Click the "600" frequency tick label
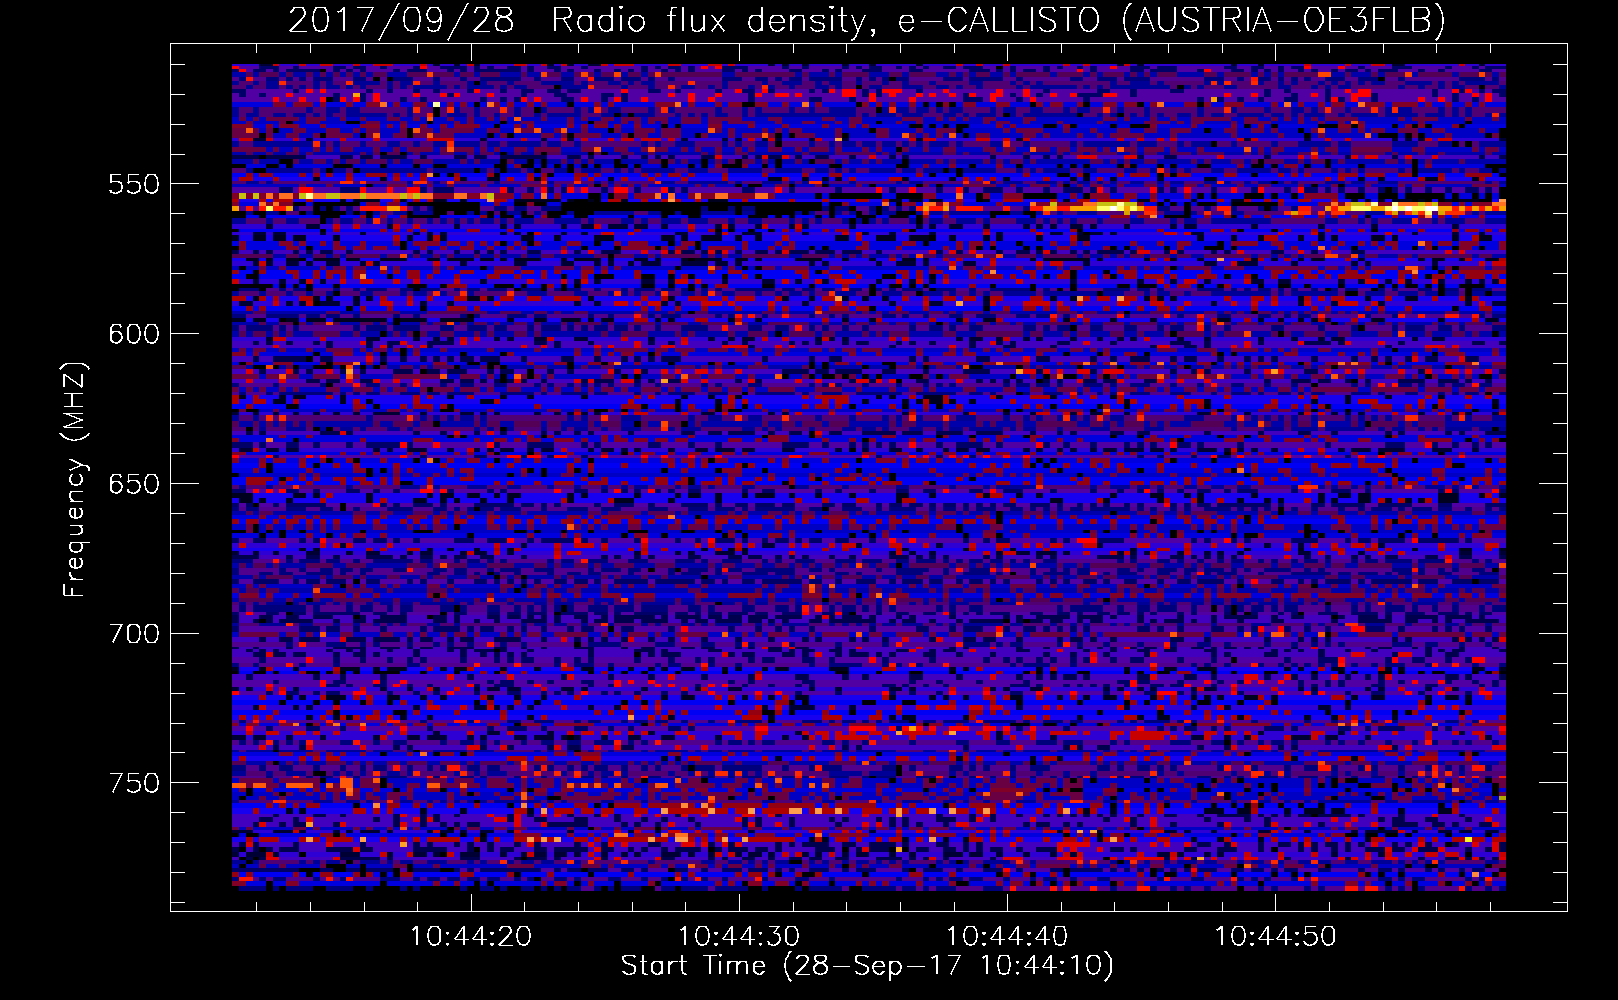Viewport: 1618px width, 1000px height. [x=134, y=334]
